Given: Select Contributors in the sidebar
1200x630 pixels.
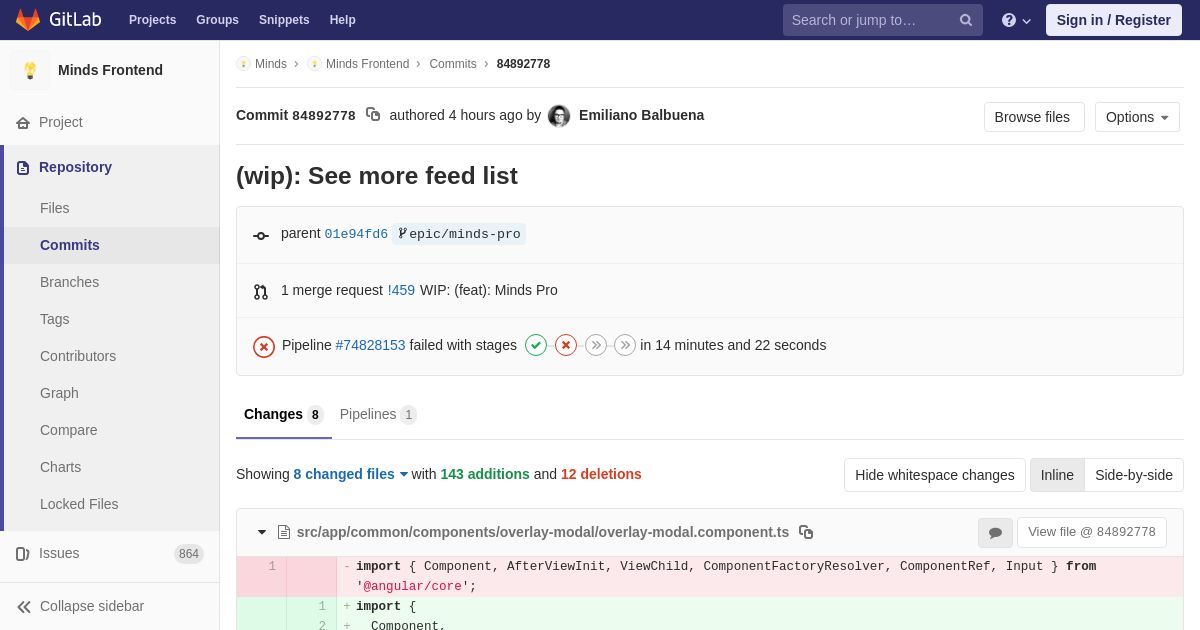Looking at the screenshot, I should point(110,356).
